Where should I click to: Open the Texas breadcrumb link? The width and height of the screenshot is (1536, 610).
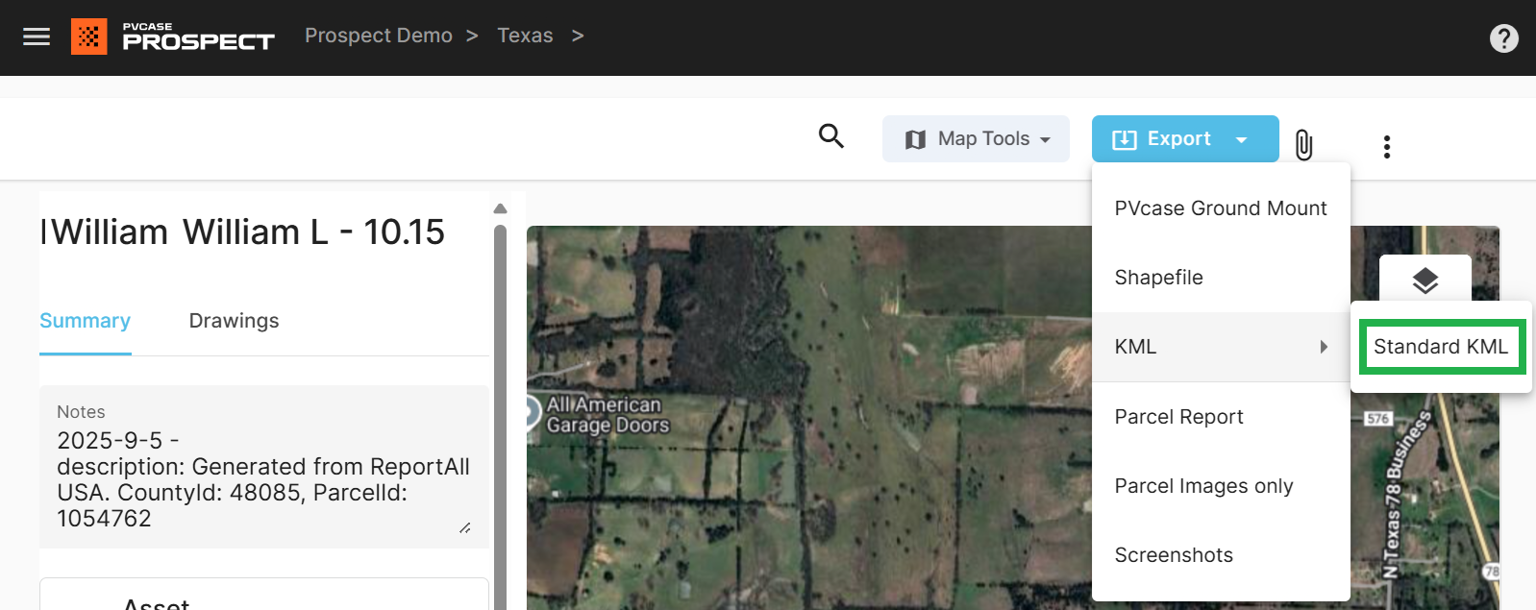pos(525,35)
